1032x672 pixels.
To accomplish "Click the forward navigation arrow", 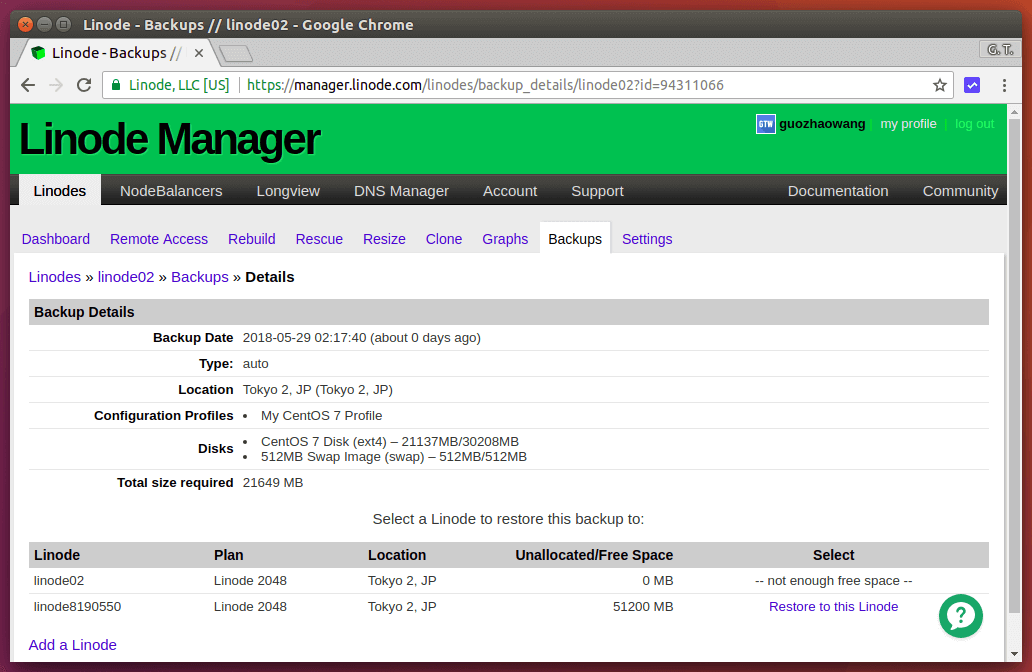I will point(55,85).
